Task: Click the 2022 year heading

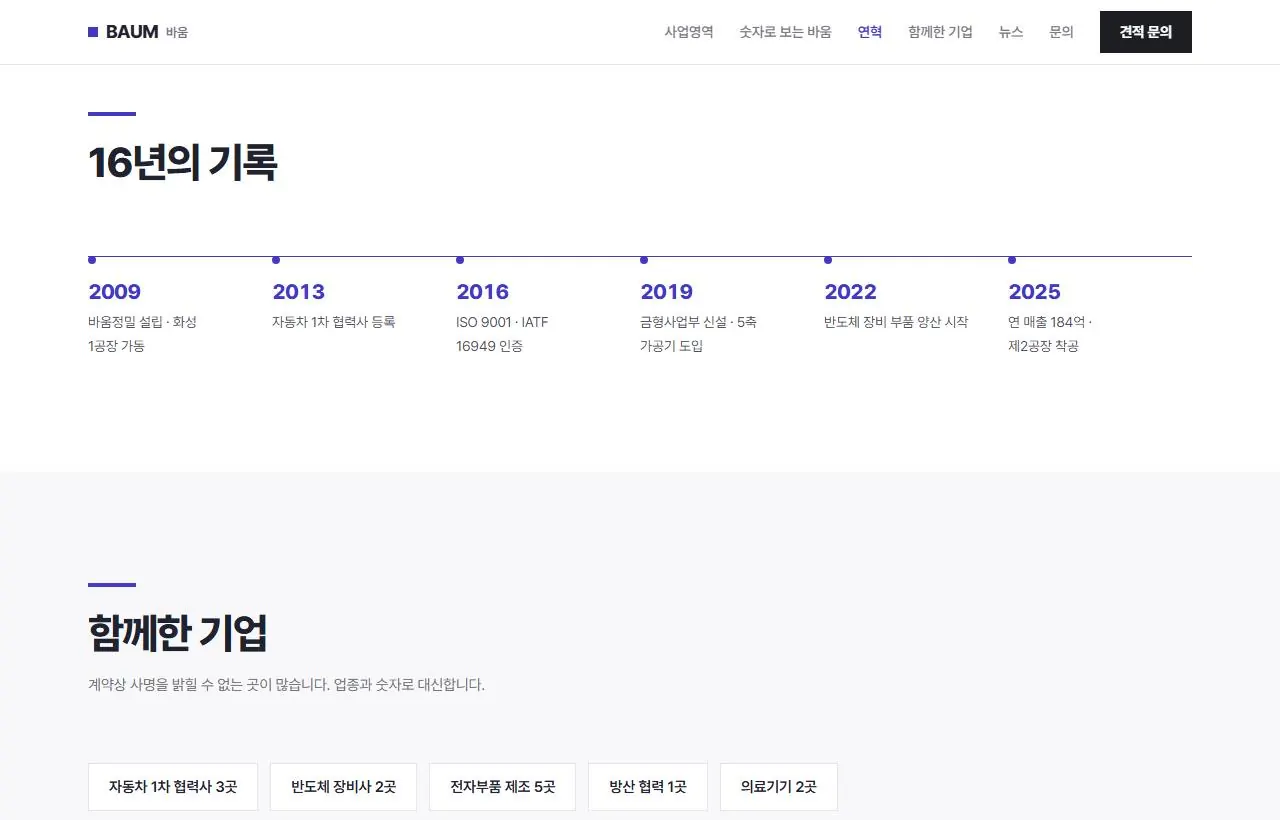Action: 851,292
